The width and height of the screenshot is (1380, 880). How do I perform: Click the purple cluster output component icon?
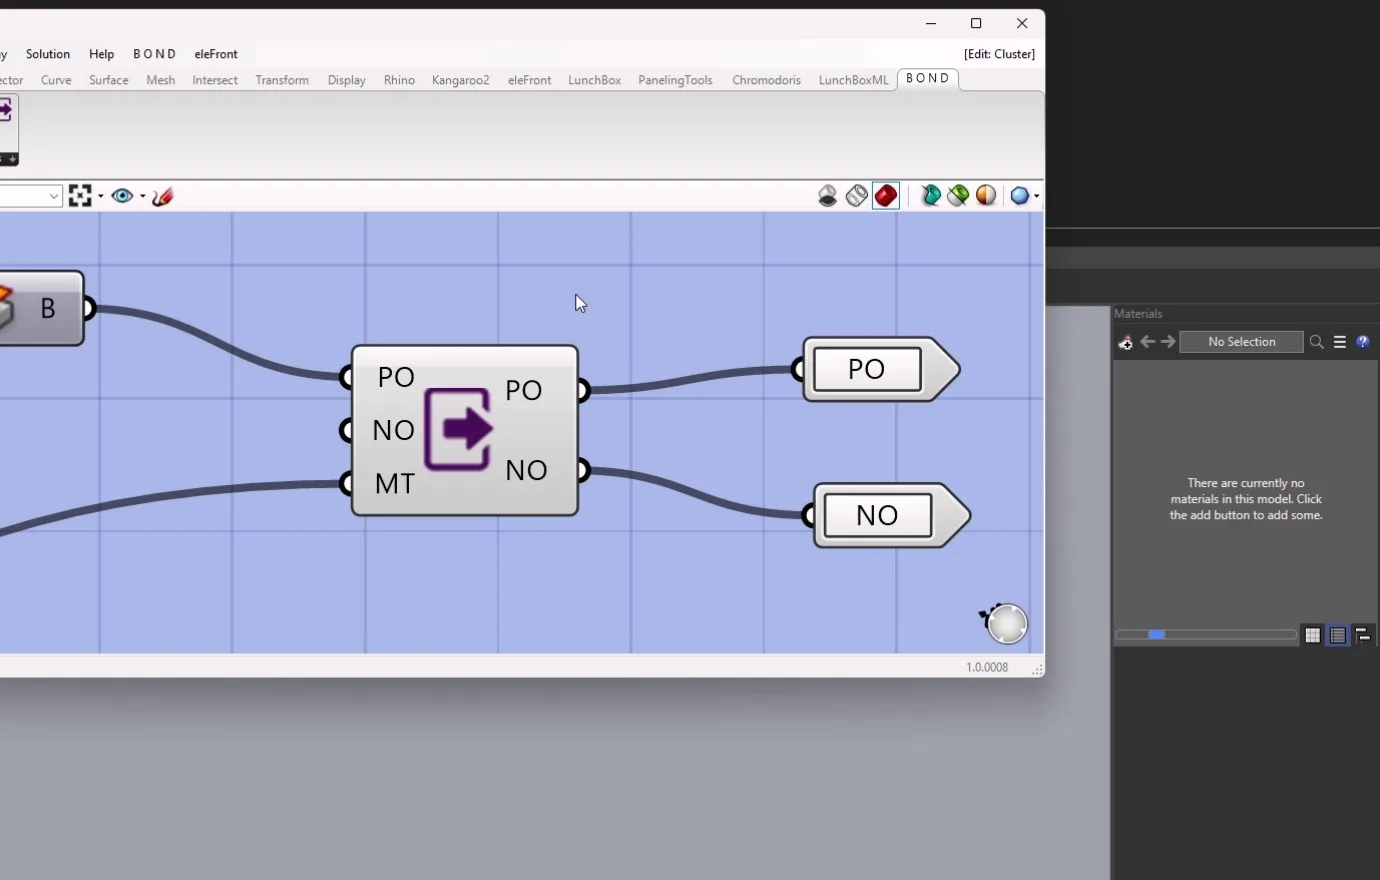459,430
